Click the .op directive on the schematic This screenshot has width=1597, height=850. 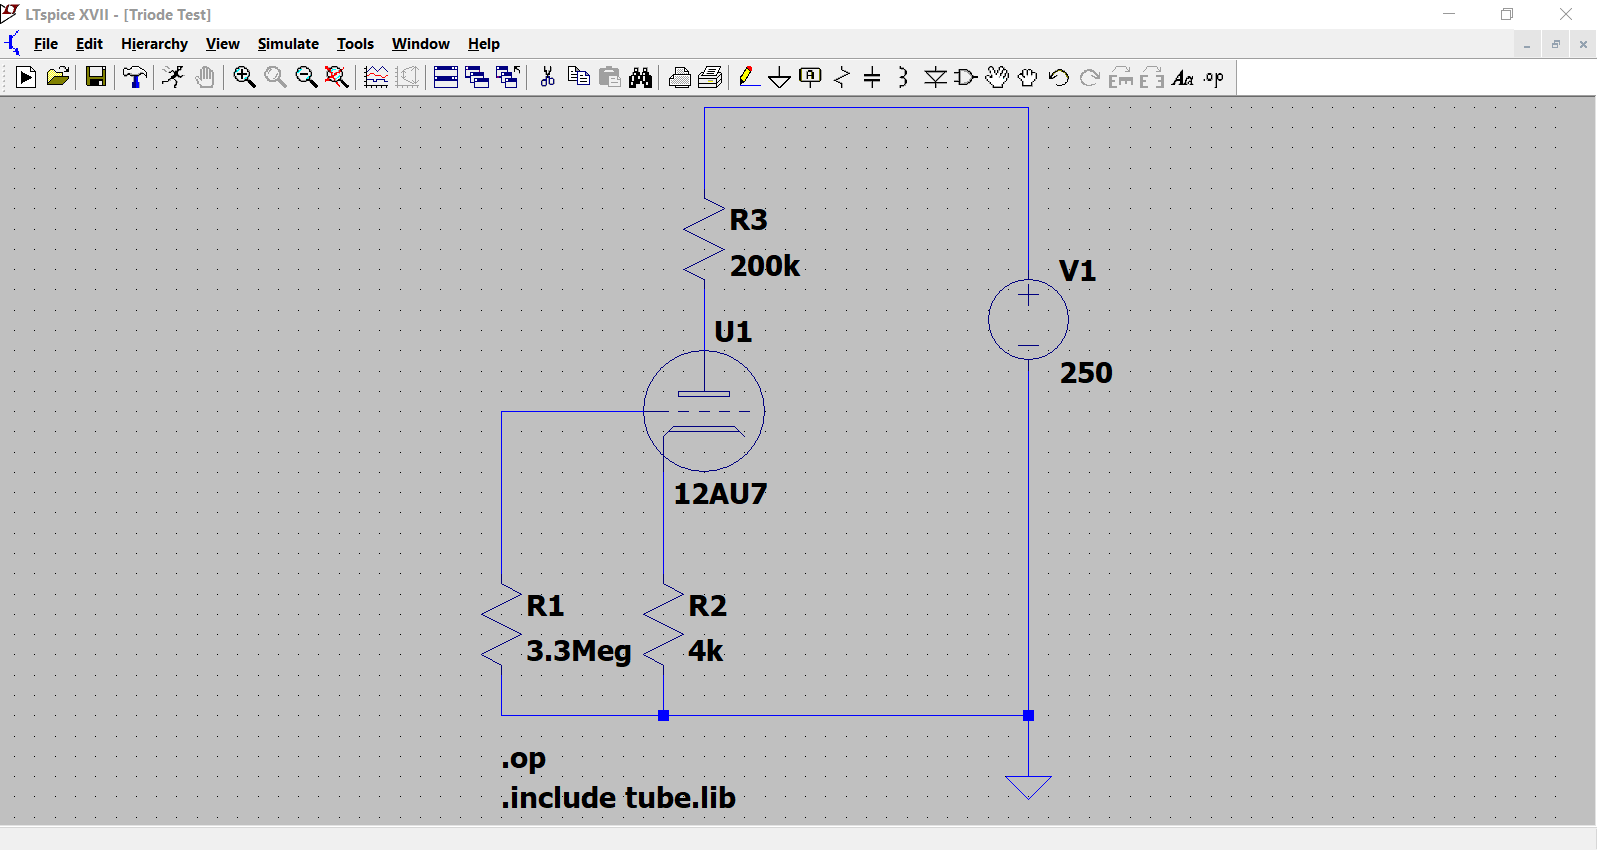(523, 760)
